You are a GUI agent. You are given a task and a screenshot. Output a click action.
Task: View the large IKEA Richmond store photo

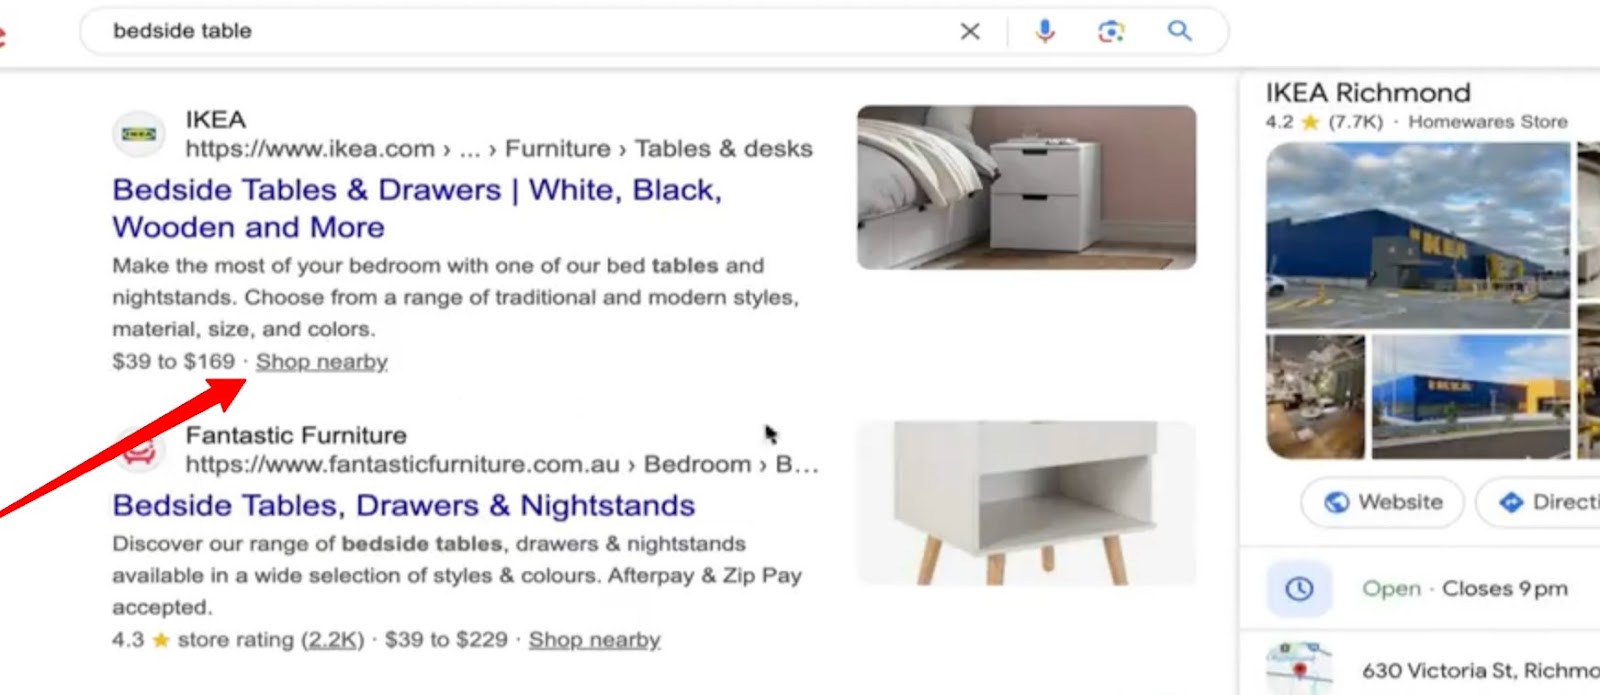pos(1418,235)
